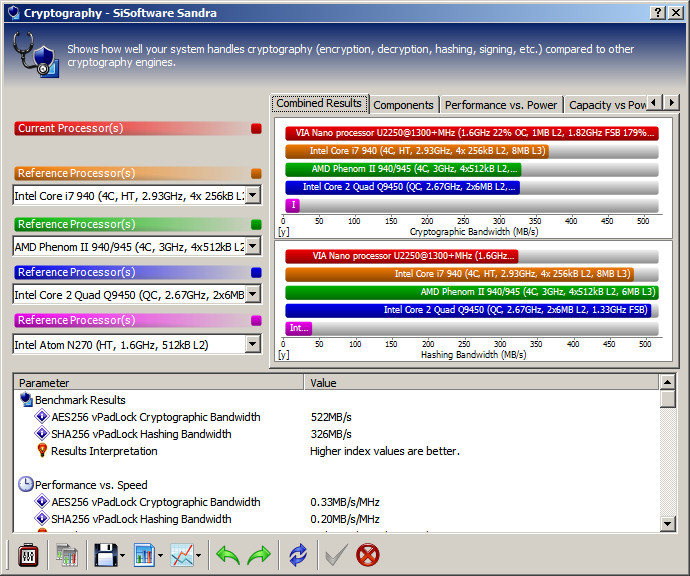Image resolution: width=690 pixels, height=576 pixels.
Task: Go back with green left arrow
Action: click(x=228, y=554)
